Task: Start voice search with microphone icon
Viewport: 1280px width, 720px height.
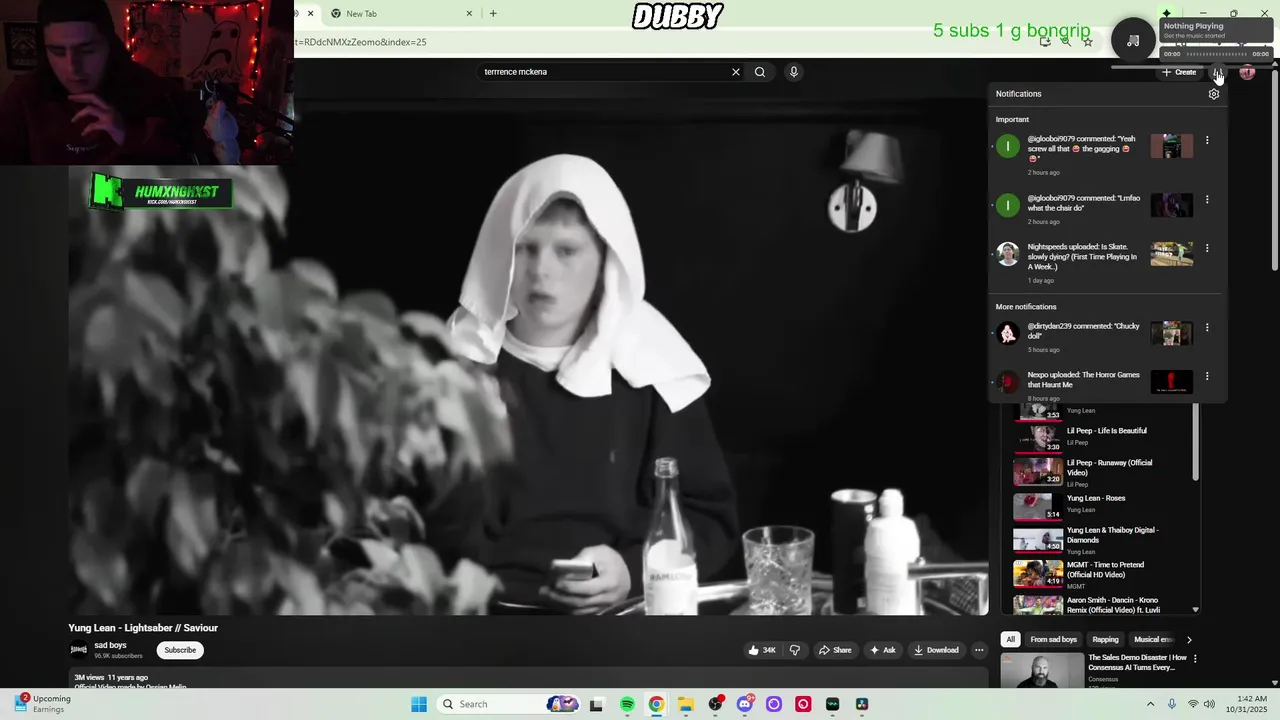Action: [x=793, y=72]
